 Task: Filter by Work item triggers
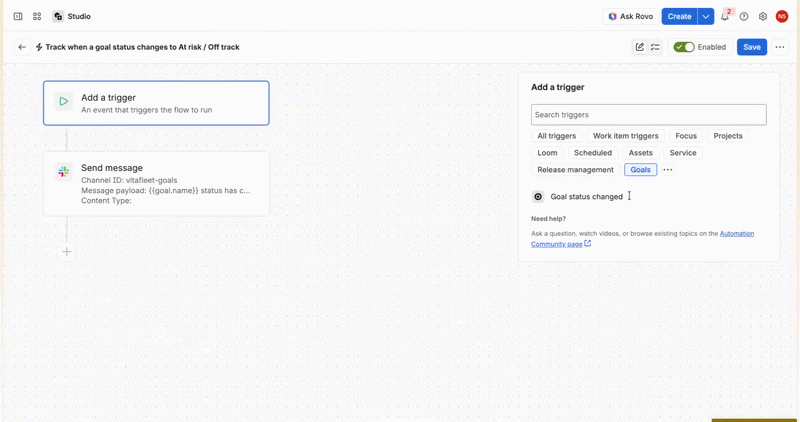coord(626,136)
